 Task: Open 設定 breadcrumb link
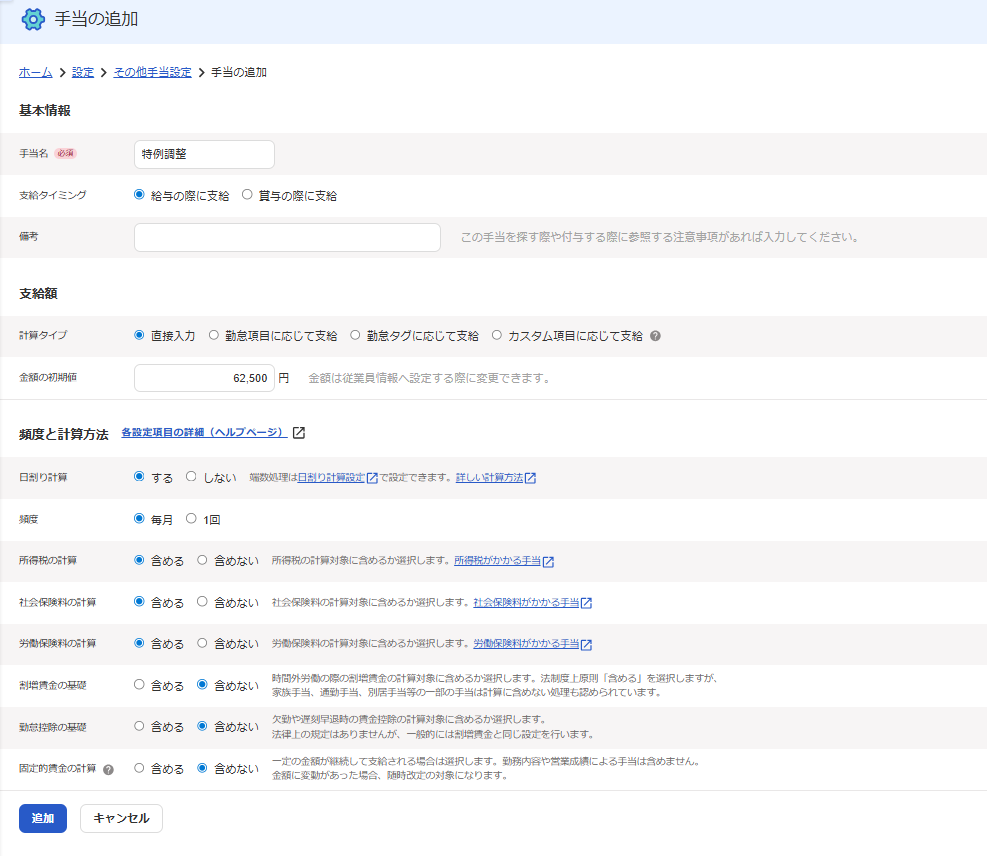[x=82, y=72]
